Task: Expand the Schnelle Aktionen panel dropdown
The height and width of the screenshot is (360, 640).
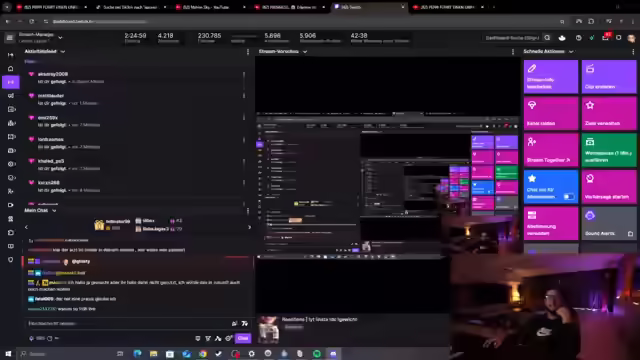Action: point(571,52)
